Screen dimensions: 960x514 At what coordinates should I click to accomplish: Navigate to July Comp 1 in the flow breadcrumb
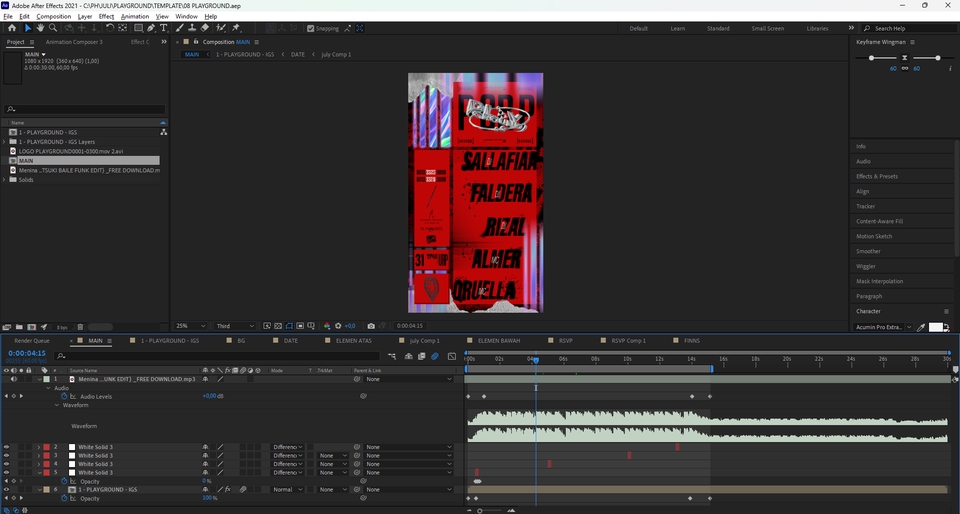336,54
